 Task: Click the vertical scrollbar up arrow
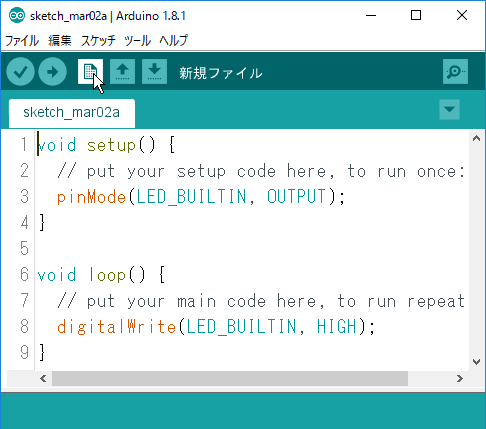tap(476, 138)
